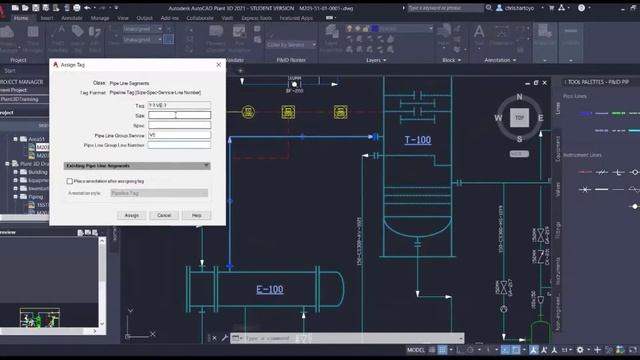Select the Piping folder in project tree

click(x=35, y=196)
